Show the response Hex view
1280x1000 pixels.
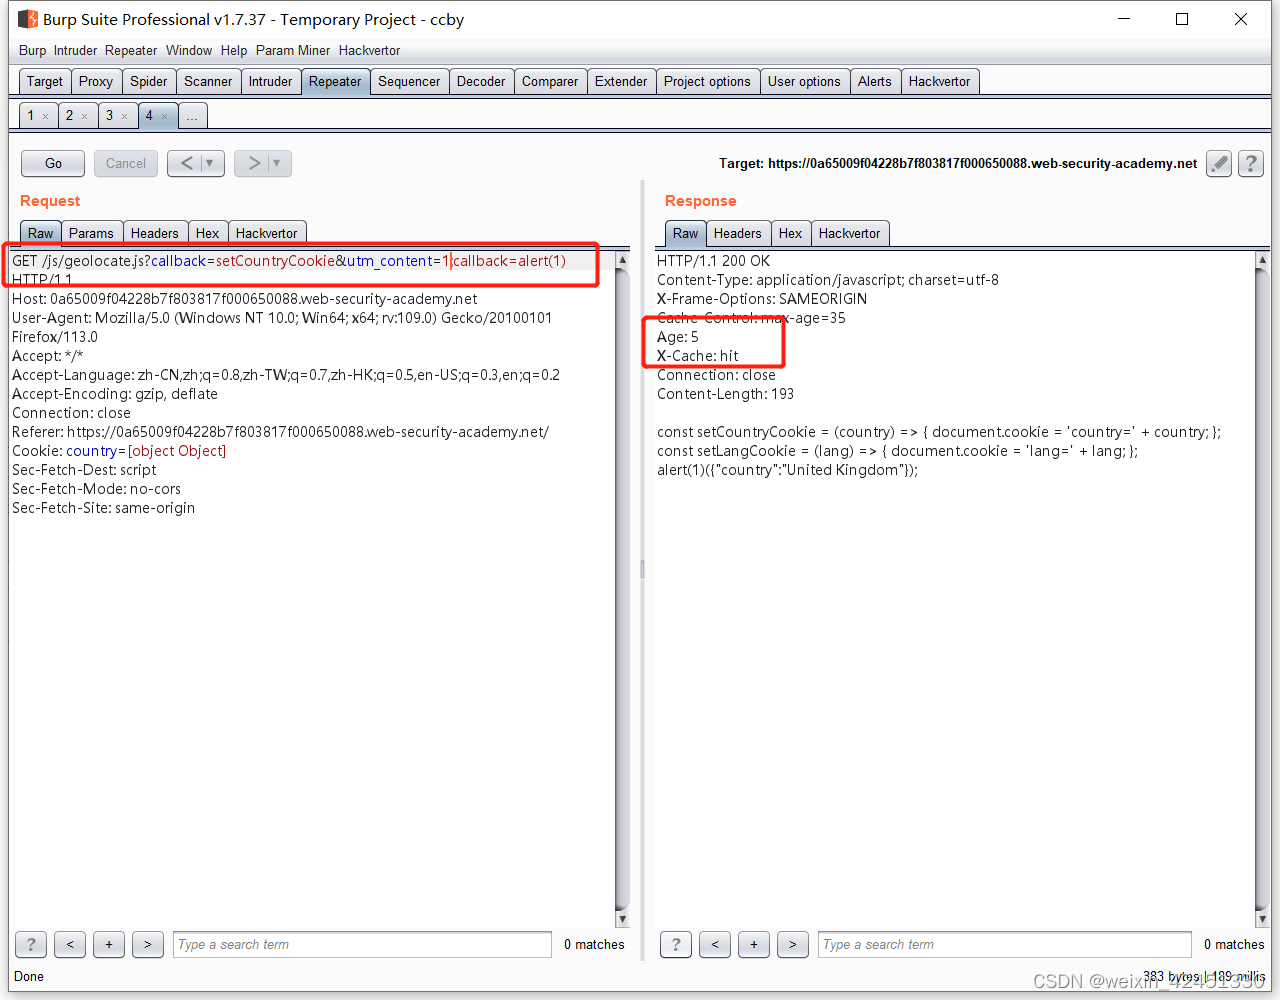click(790, 233)
